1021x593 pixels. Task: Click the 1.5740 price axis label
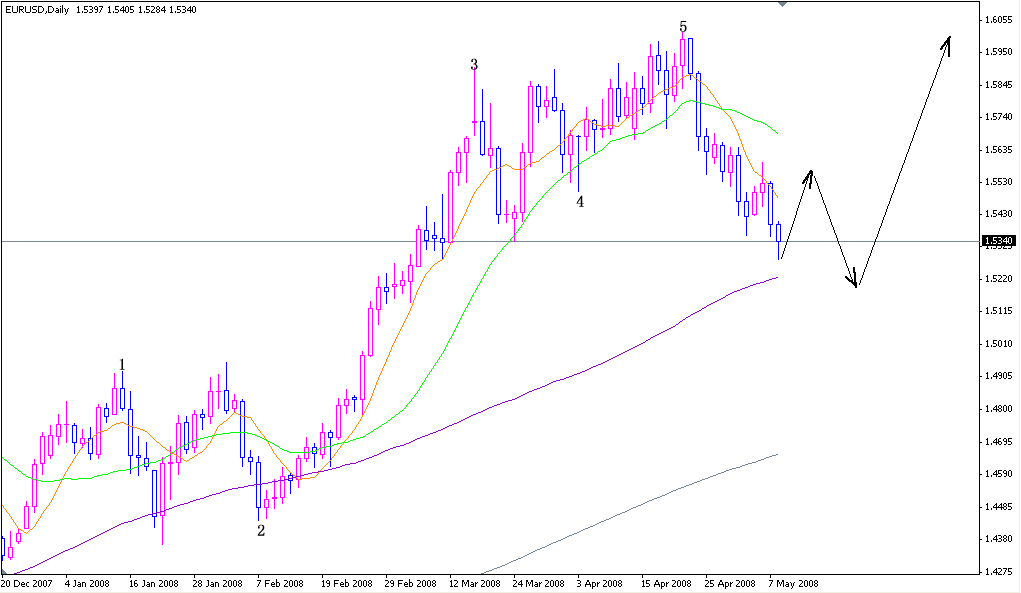[999, 117]
